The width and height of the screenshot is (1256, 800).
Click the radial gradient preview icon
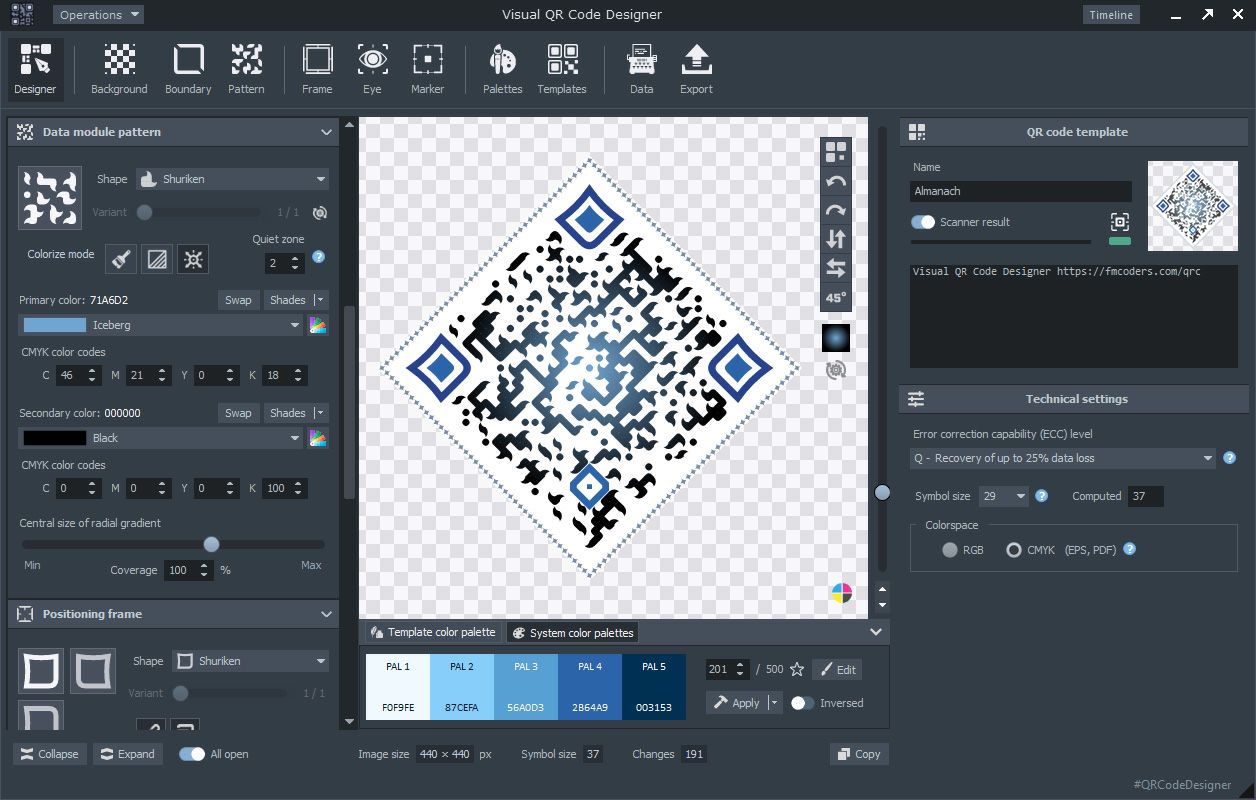click(x=836, y=338)
